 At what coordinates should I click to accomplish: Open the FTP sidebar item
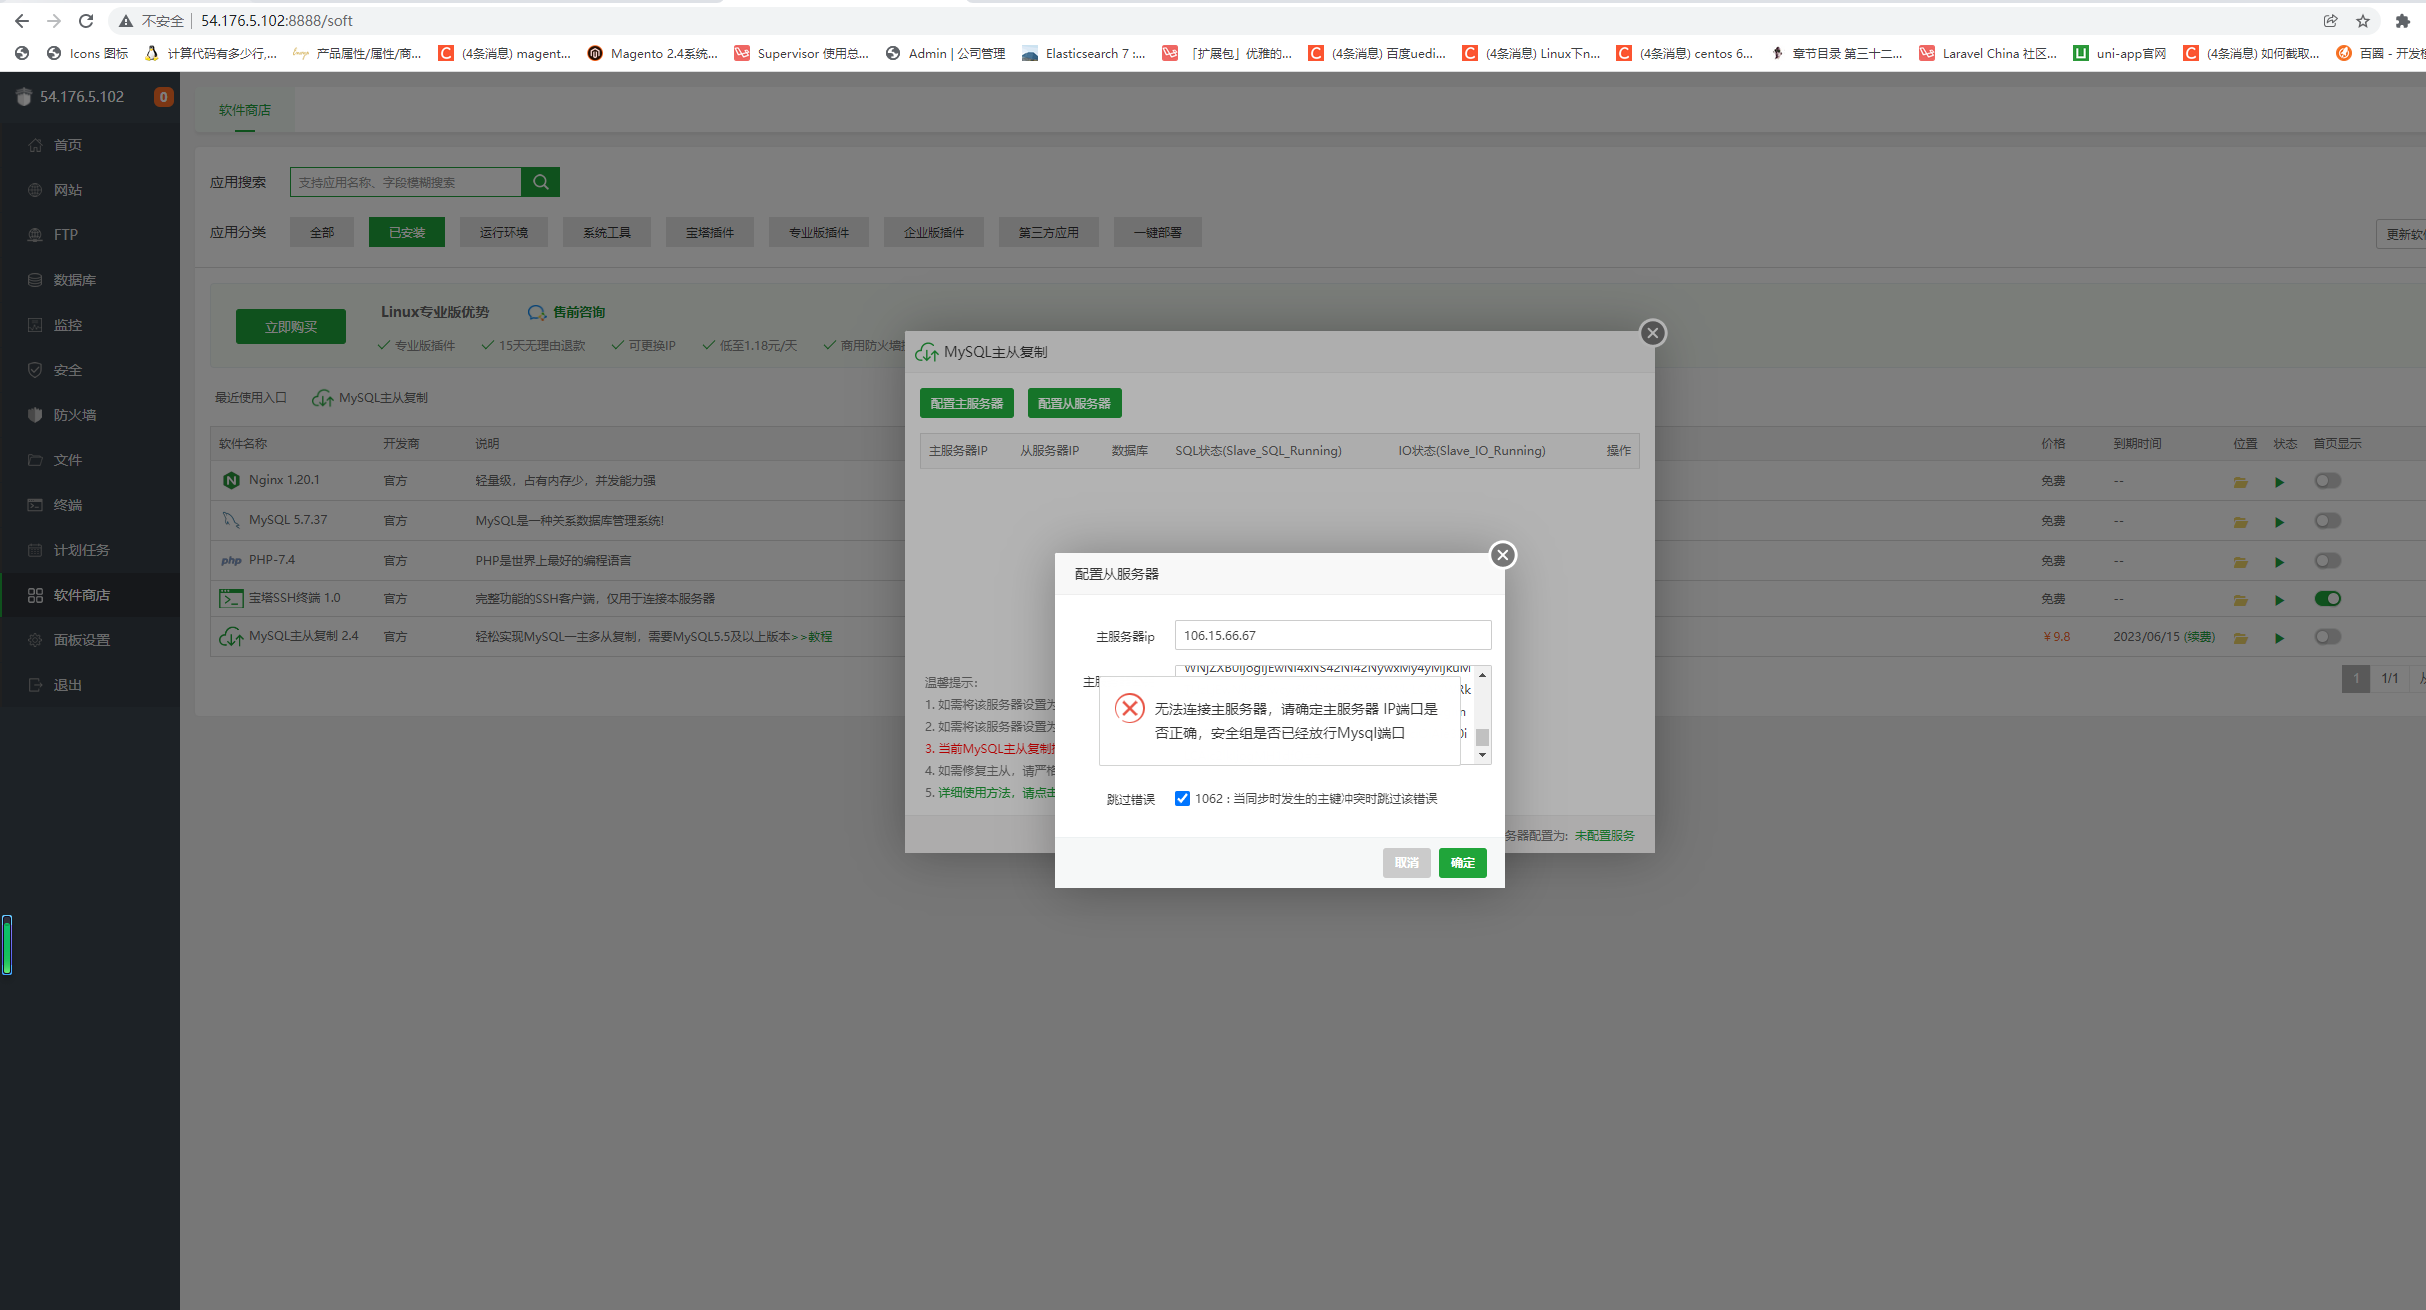tap(90, 235)
